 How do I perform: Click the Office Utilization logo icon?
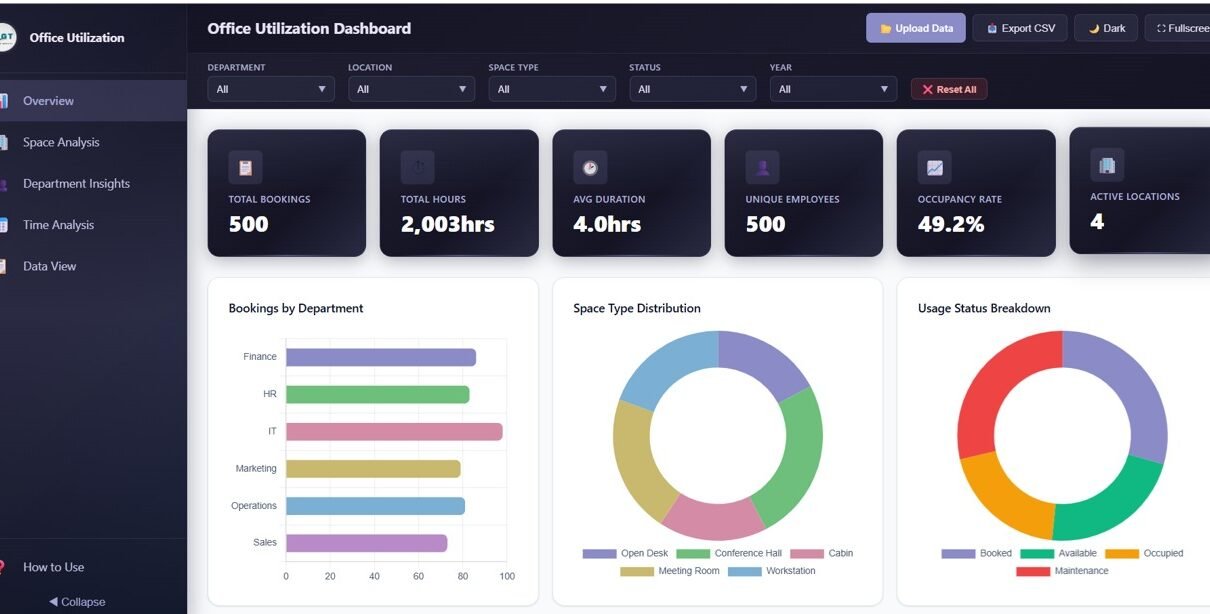6,38
